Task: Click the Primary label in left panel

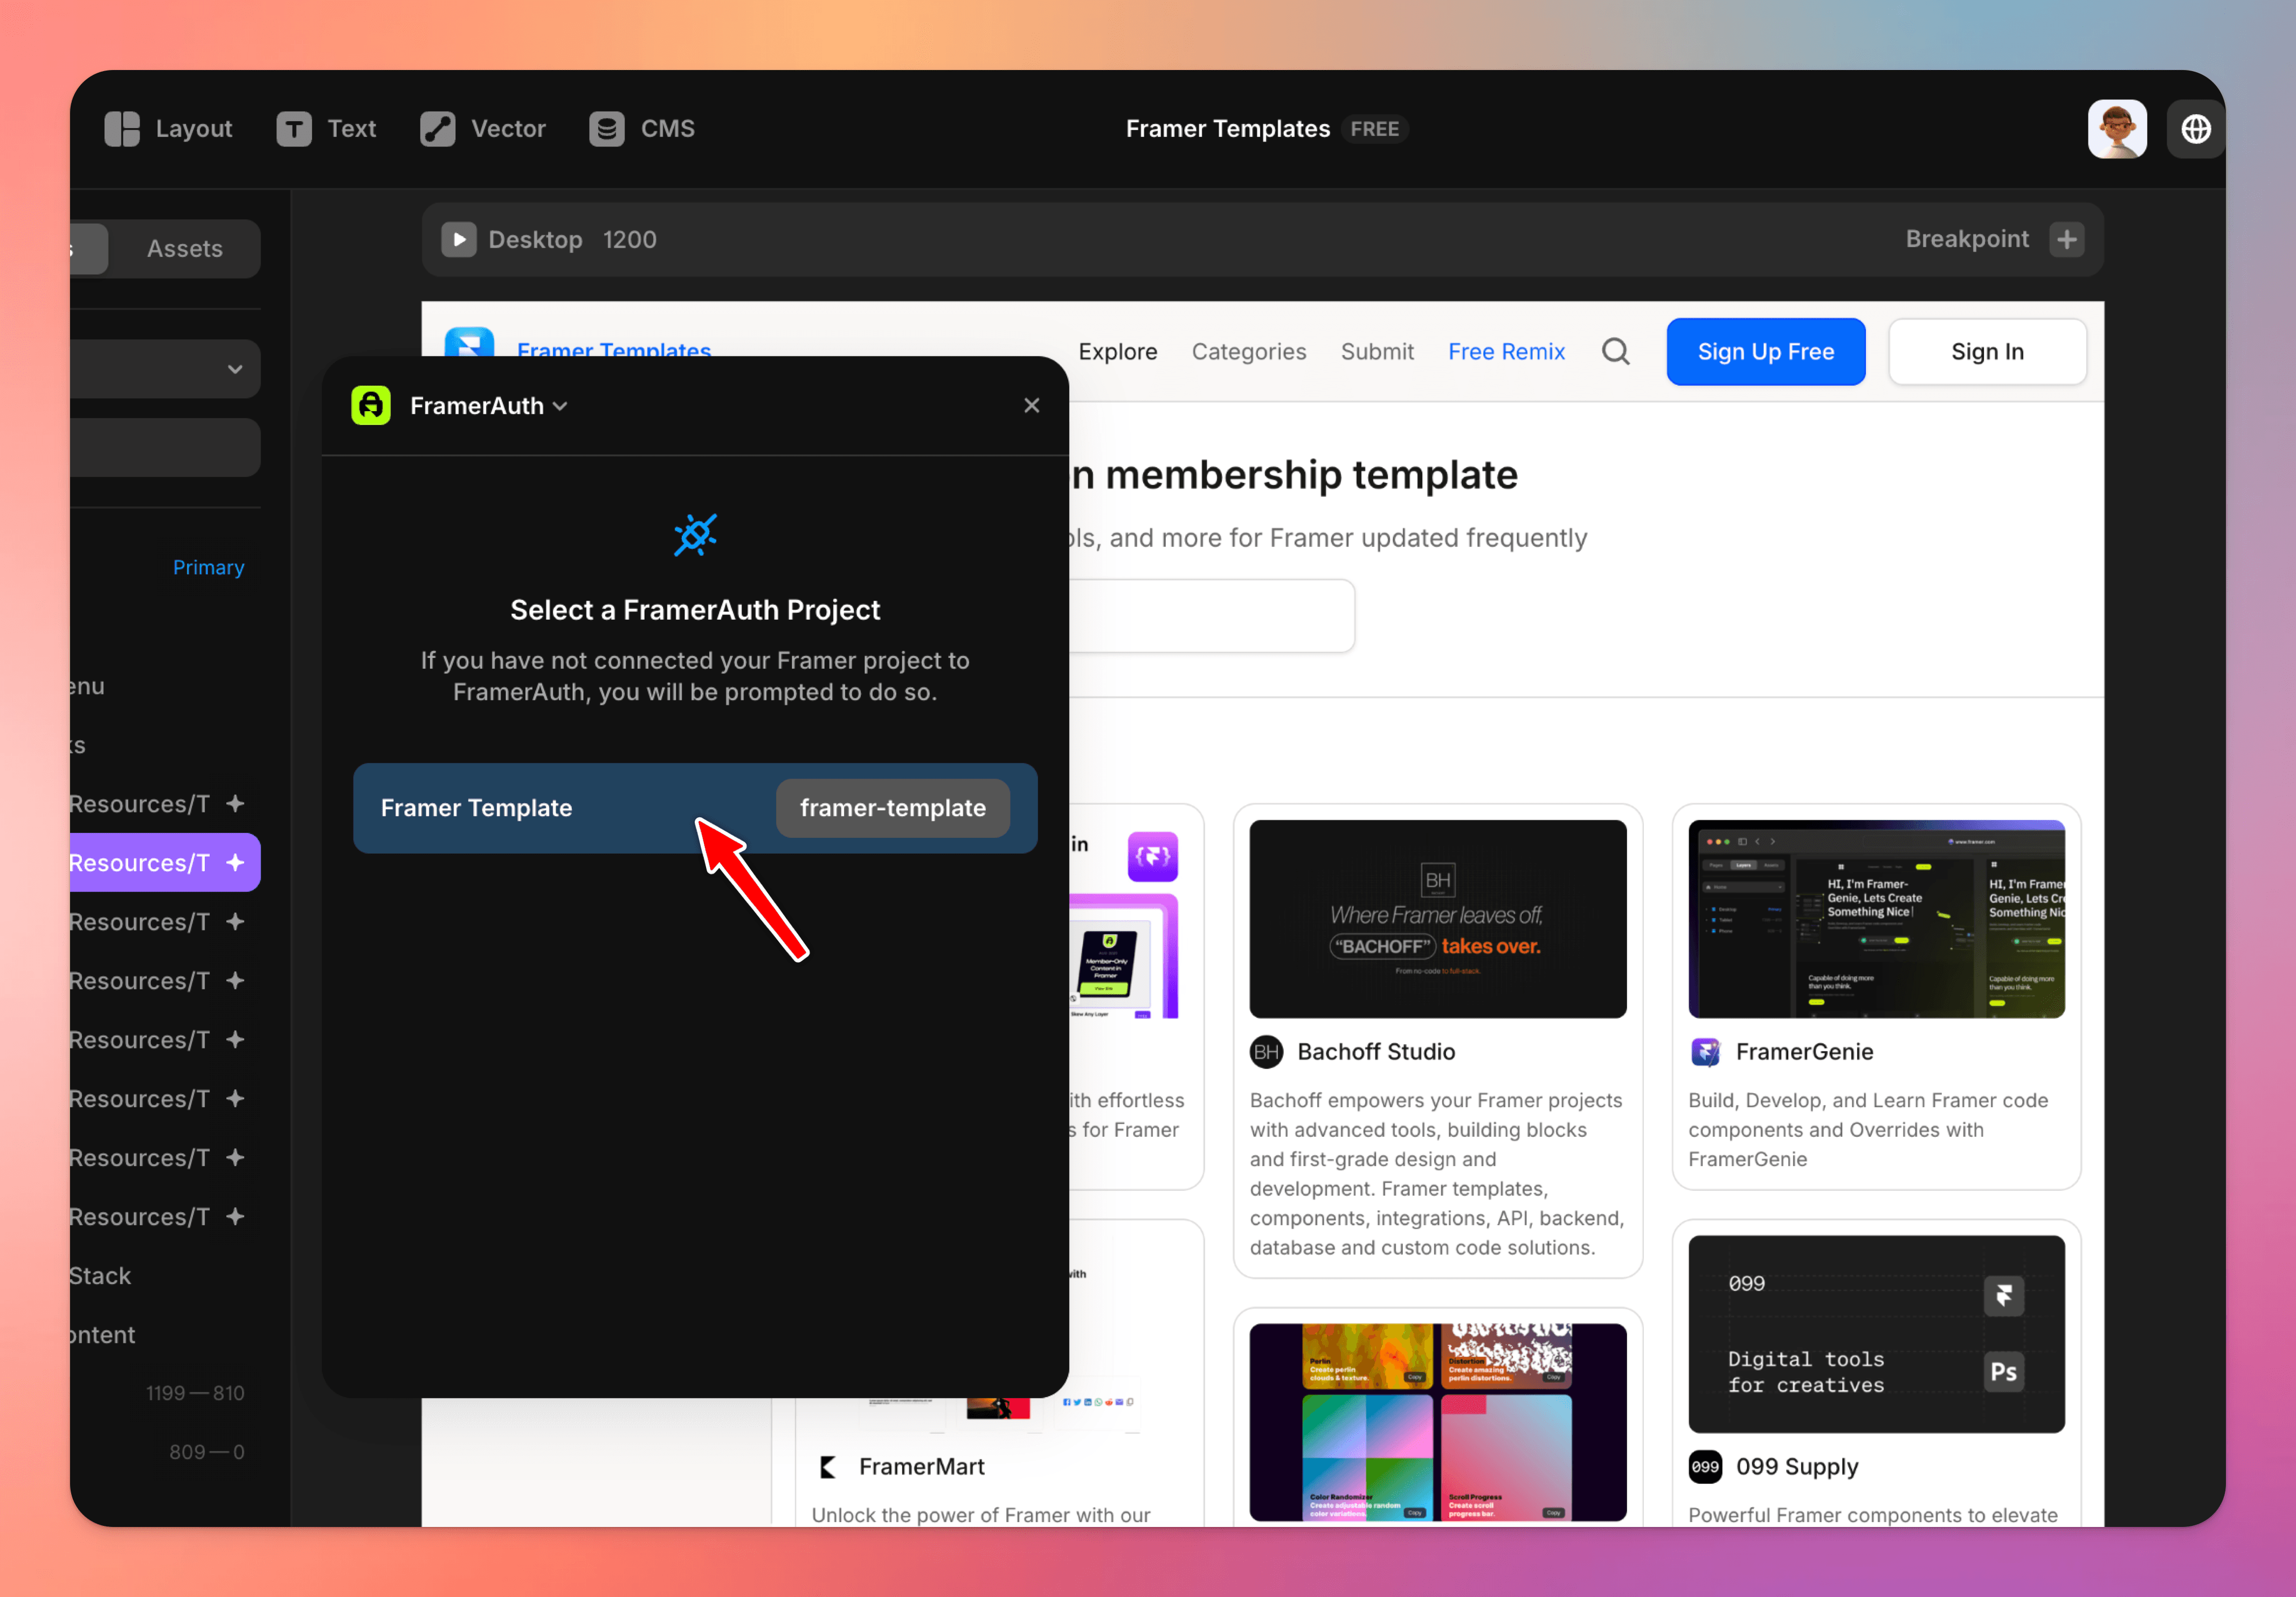Action: [x=209, y=568]
